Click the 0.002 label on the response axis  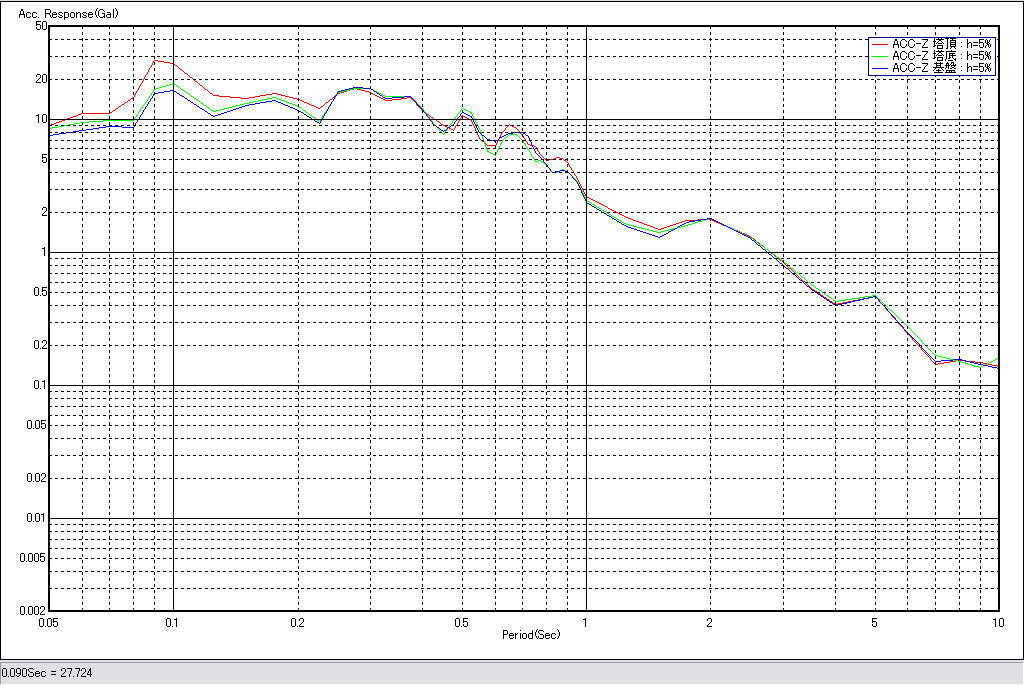(34, 610)
